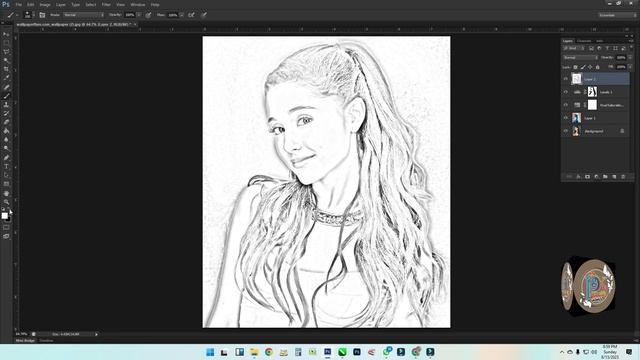The height and width of the screenshot is (360, 640).
Task: Create a new group button
Action: coord(605,177)
